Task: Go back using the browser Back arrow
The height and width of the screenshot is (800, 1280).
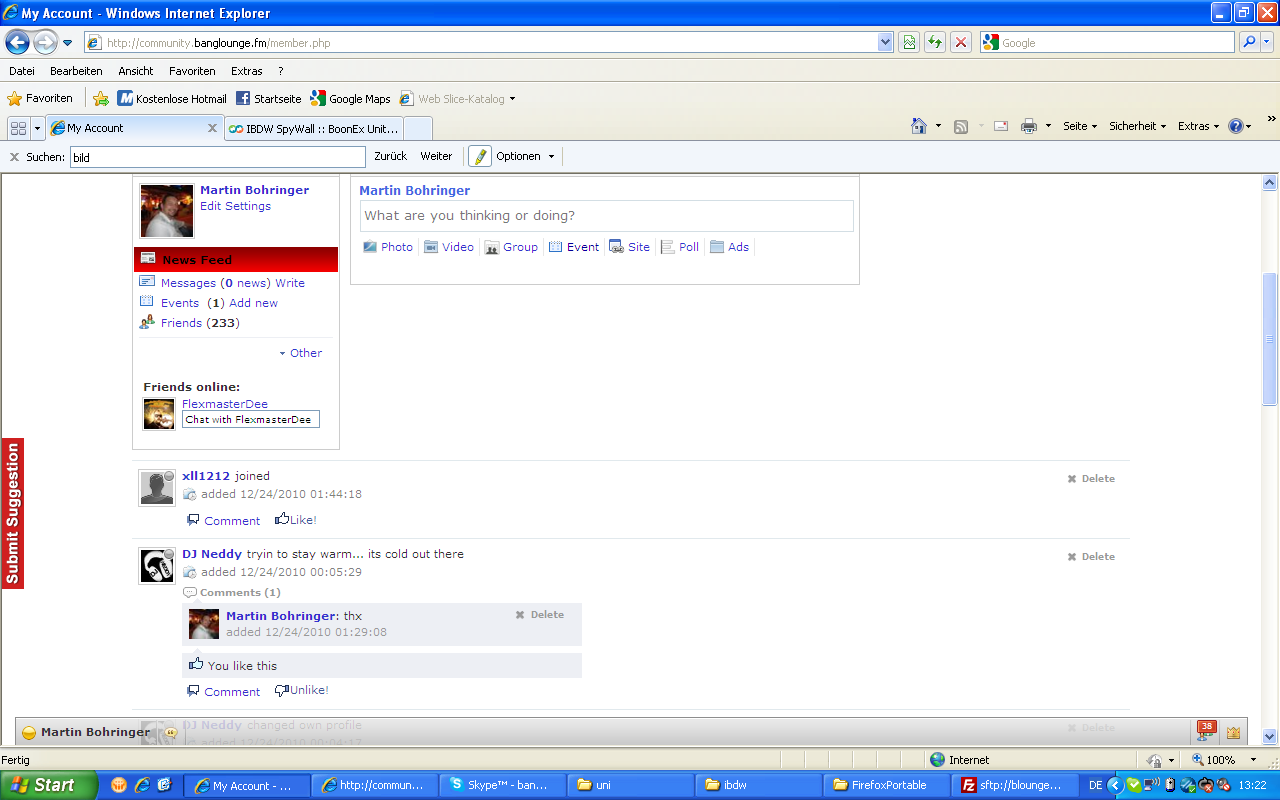Action: pyautogui.click(x=18, y=42)
